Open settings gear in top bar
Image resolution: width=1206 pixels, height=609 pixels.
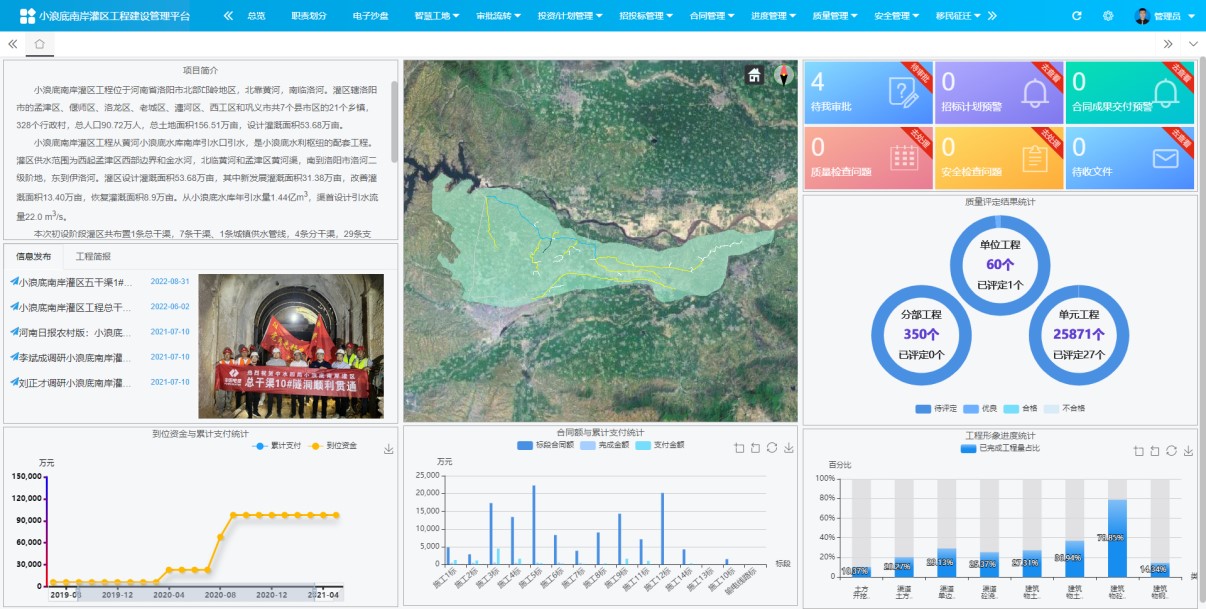1108,16
